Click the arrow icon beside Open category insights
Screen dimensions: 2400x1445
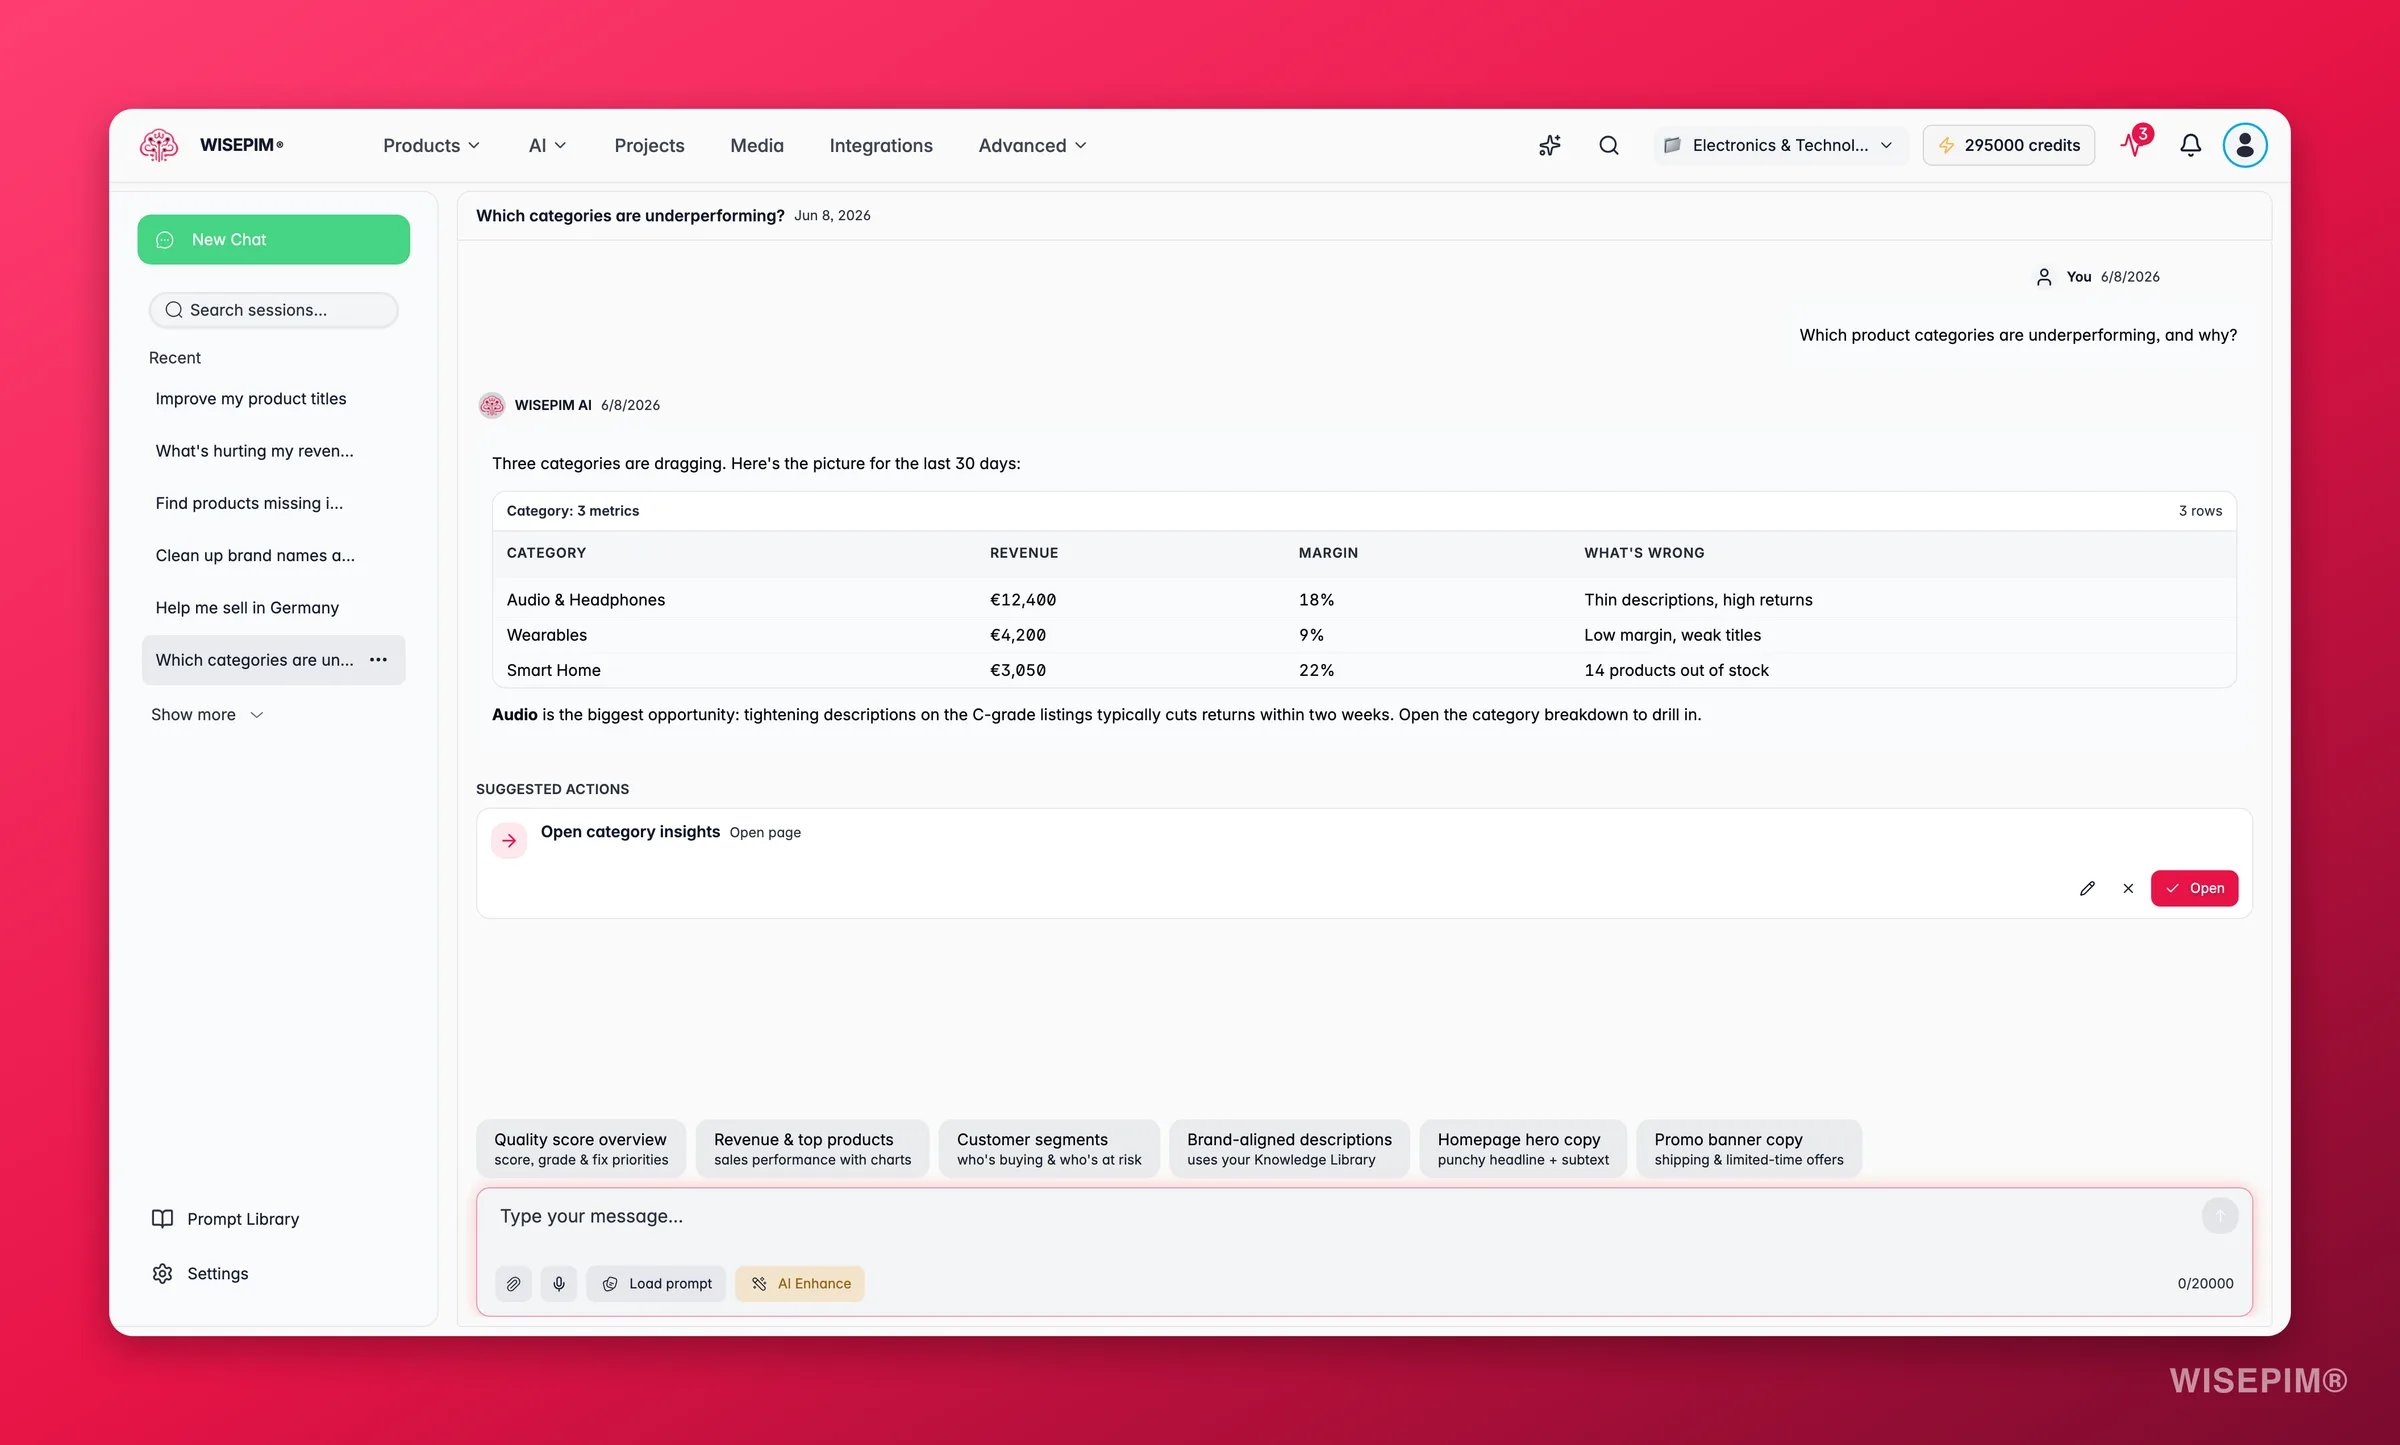pyautogui.click(x=509, y=841)
